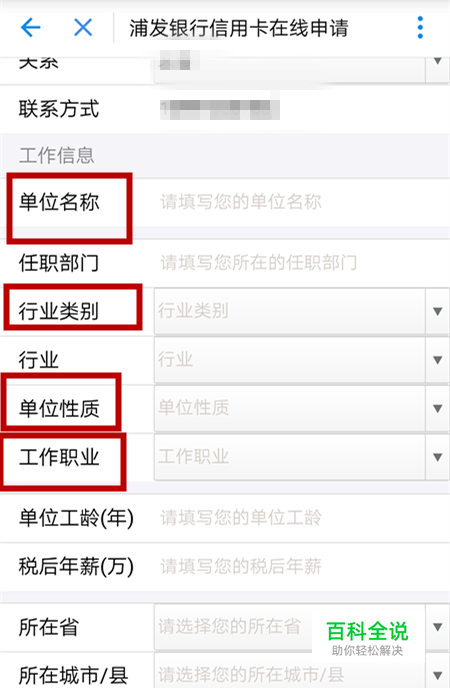Tap the 百科全说 watermark logo
Viewport: 450px width, 688px height.
367,638
